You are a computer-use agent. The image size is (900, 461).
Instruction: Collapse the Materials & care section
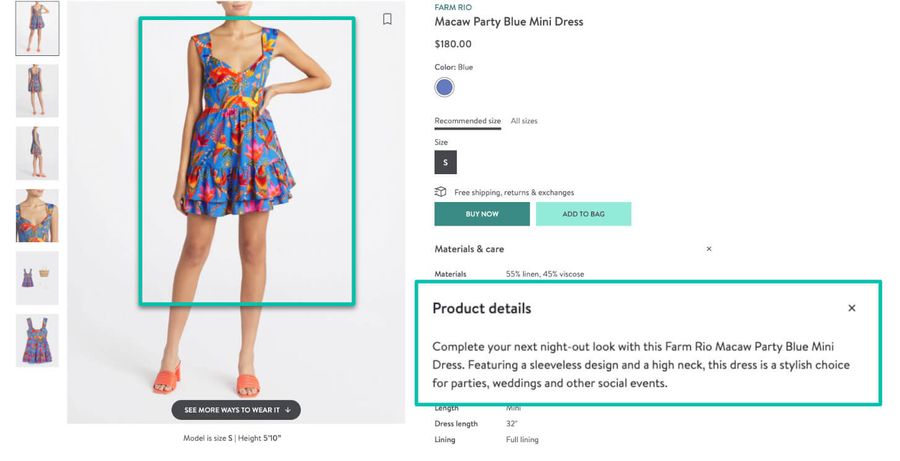[x=709, y=249]
